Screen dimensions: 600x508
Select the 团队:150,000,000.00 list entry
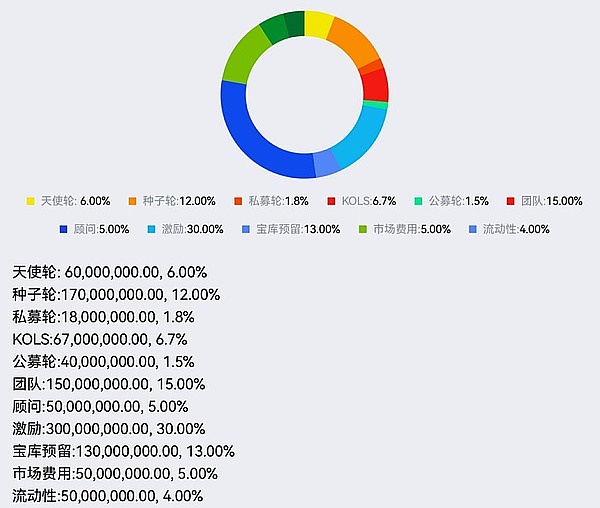pyautogui.click(x=109, y=384)
